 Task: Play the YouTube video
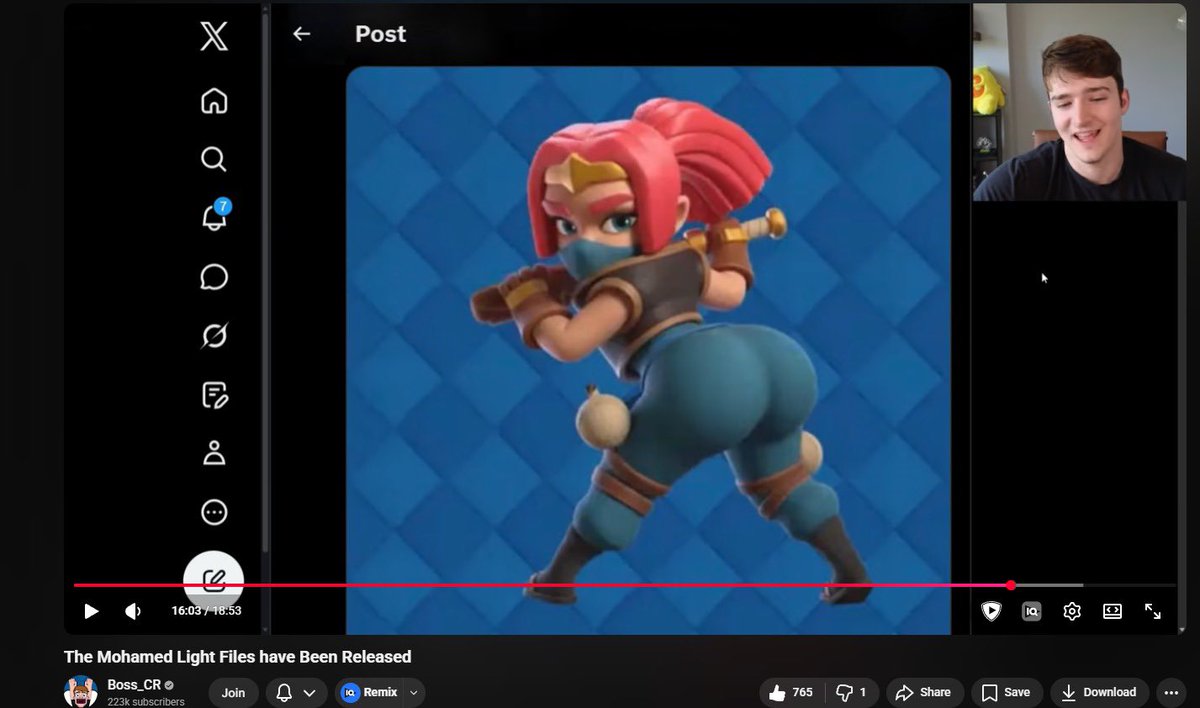[x=91, y=611]
